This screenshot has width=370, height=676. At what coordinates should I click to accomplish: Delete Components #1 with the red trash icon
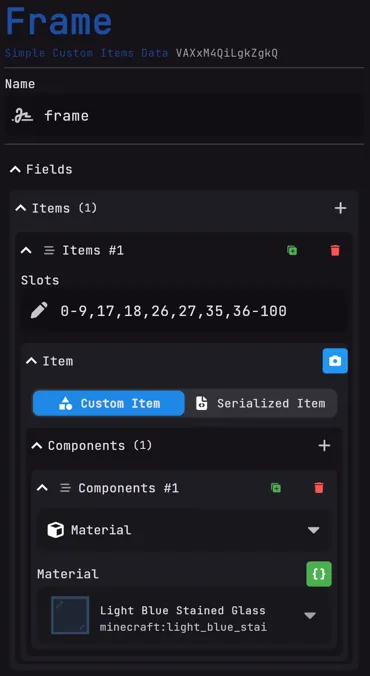point(319,488)
